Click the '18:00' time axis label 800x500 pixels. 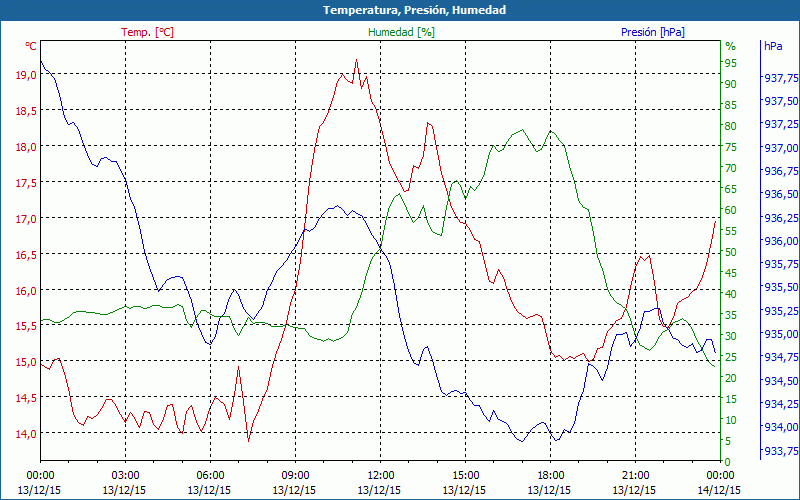coord(551,476)
